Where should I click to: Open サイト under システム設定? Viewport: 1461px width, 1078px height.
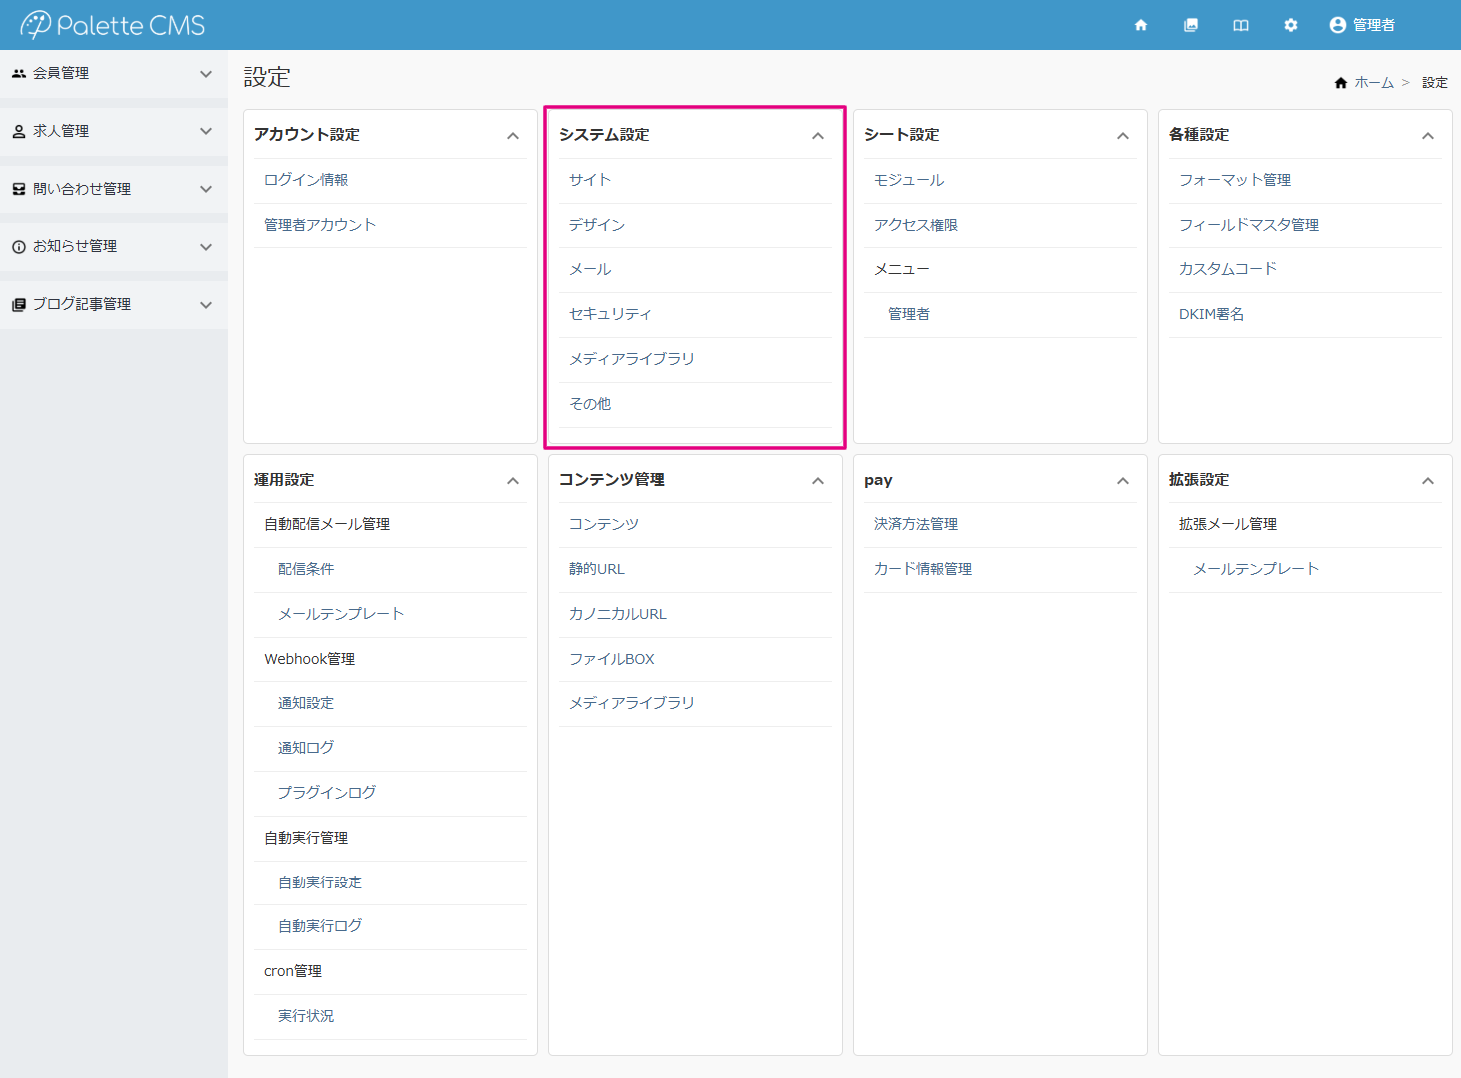(590, 180)
